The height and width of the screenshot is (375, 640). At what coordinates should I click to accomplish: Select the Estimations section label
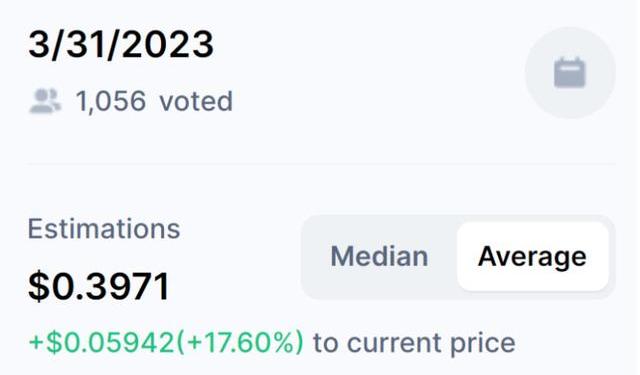(104, 229)
